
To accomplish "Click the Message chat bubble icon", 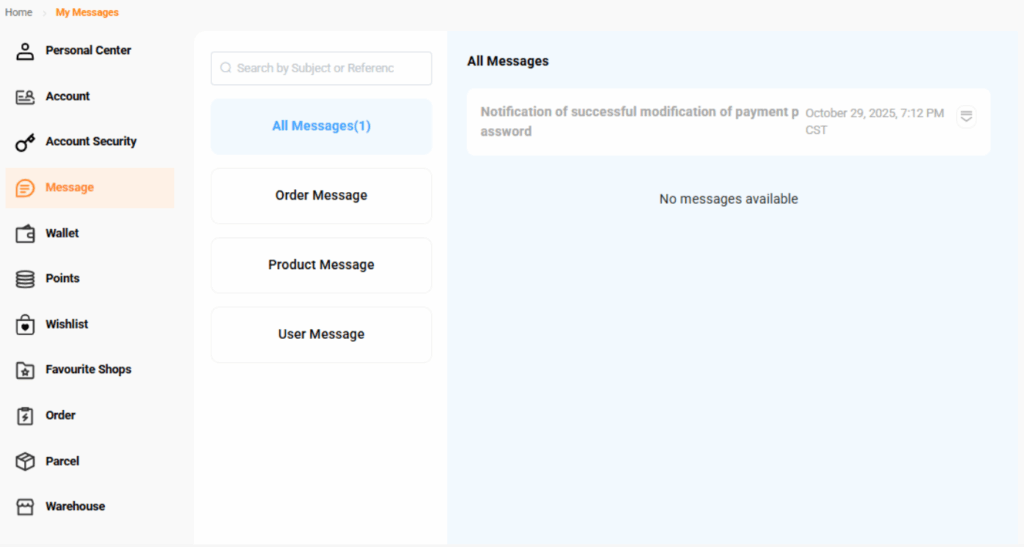I will [26, 188].
